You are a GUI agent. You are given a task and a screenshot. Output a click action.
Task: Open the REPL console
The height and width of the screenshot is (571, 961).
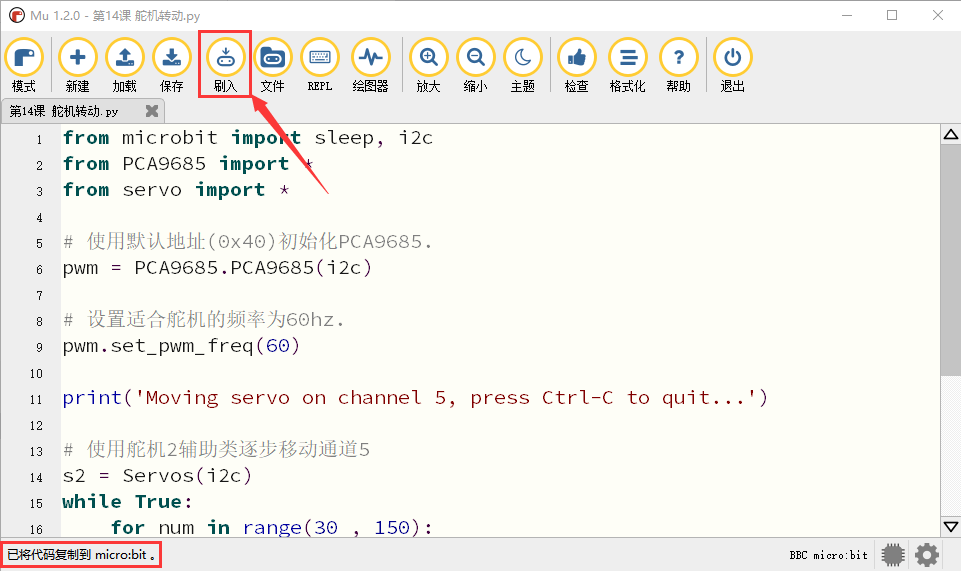tap(320, 65)
